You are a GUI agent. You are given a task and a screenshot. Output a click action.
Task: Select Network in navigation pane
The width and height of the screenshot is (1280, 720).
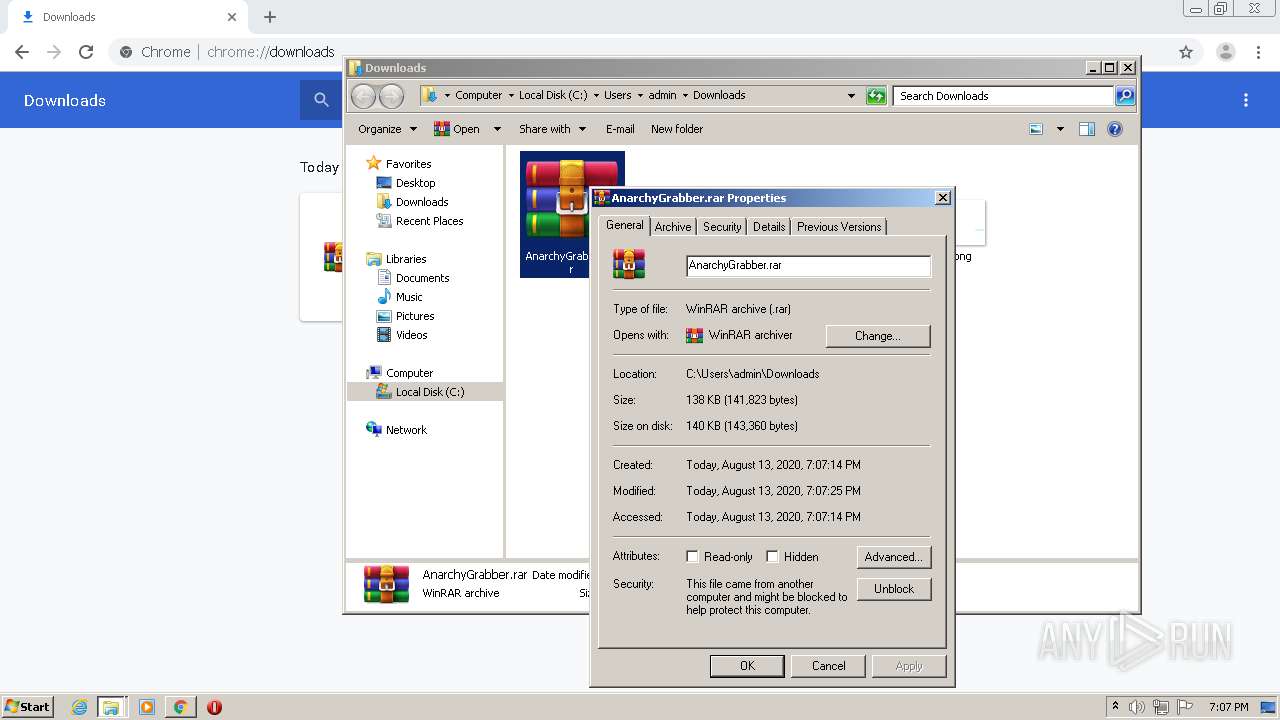click(406, 430)
